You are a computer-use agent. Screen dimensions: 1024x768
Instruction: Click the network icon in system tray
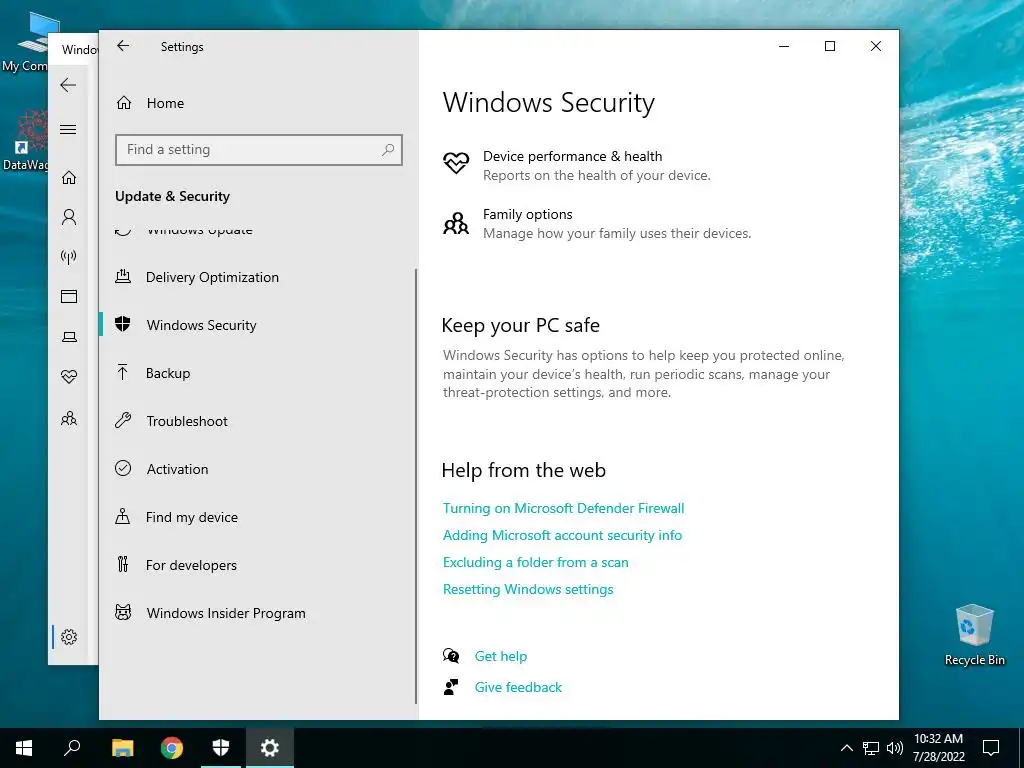[x=871, y=748]
